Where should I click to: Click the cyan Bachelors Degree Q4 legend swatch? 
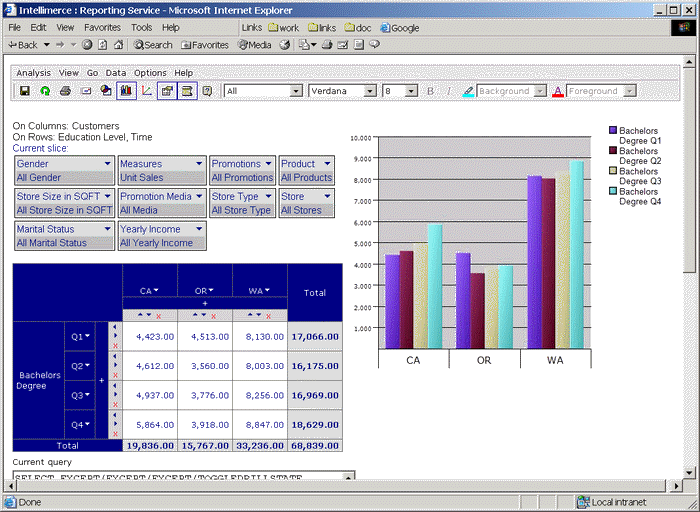(x=613, y=191)
